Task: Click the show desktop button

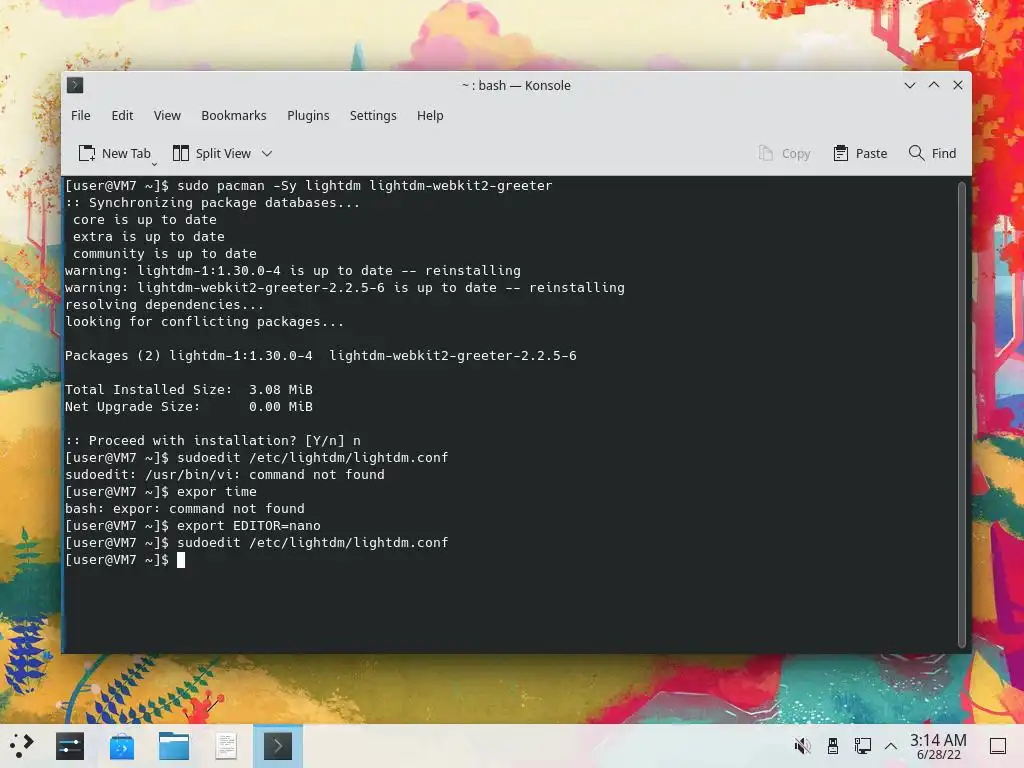Action: 998,746
